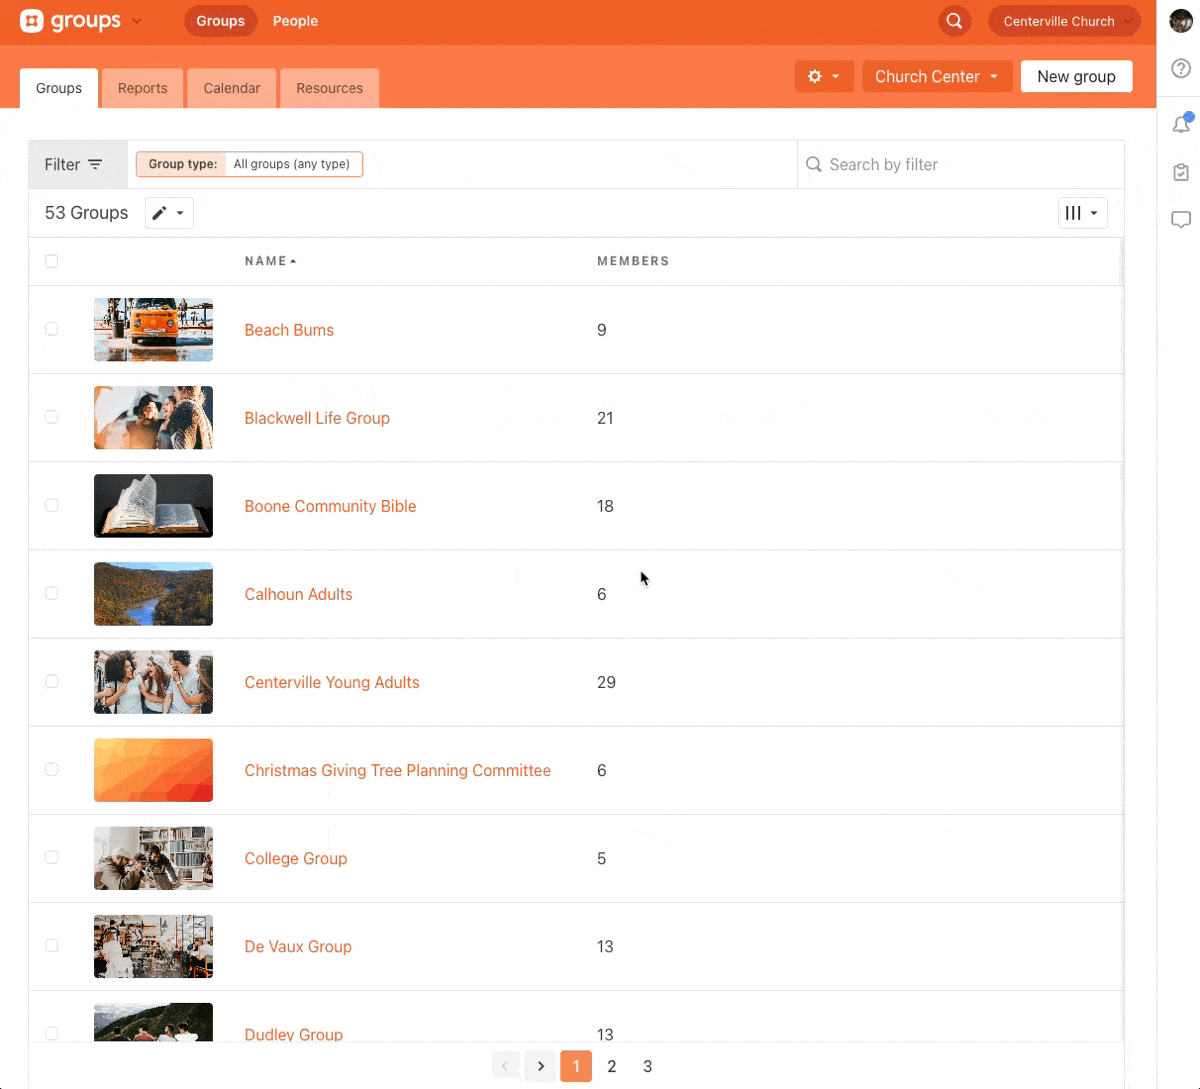Viewport: 1200px width, 1089px height.
Task: Open the Church Center dropdown
Action: (x=936, y=76)
